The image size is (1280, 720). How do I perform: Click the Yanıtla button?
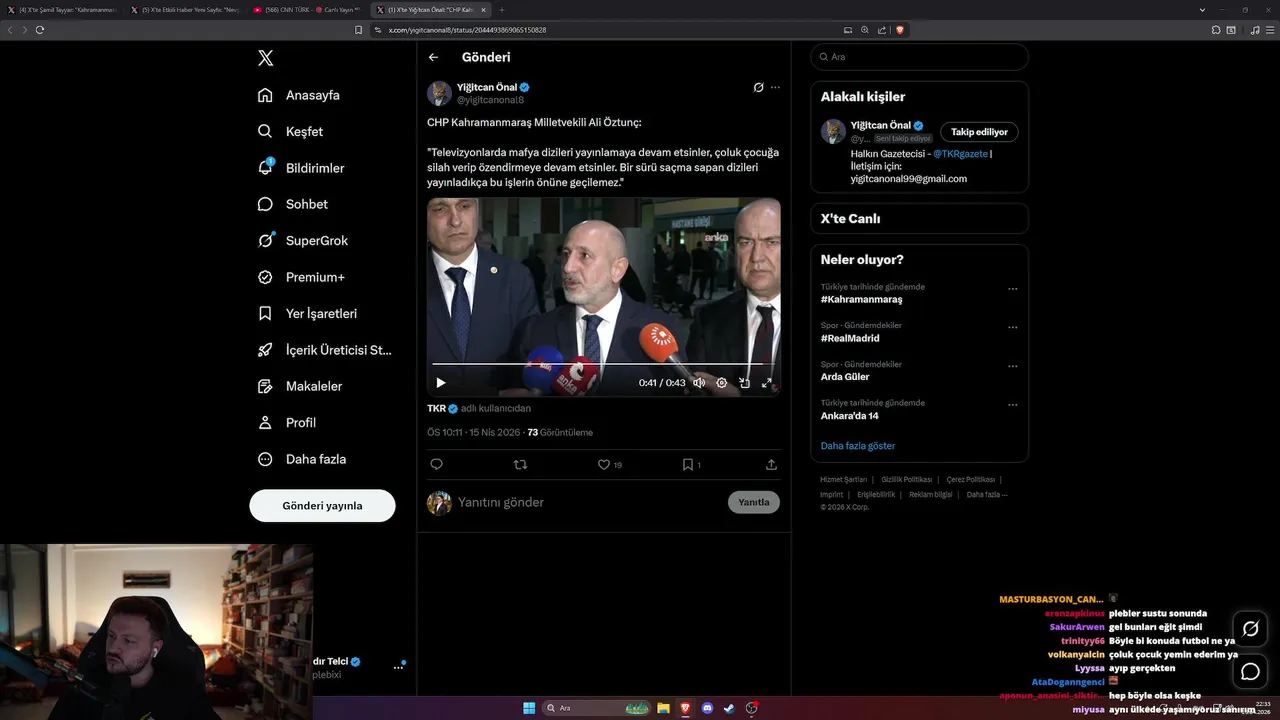754,502
